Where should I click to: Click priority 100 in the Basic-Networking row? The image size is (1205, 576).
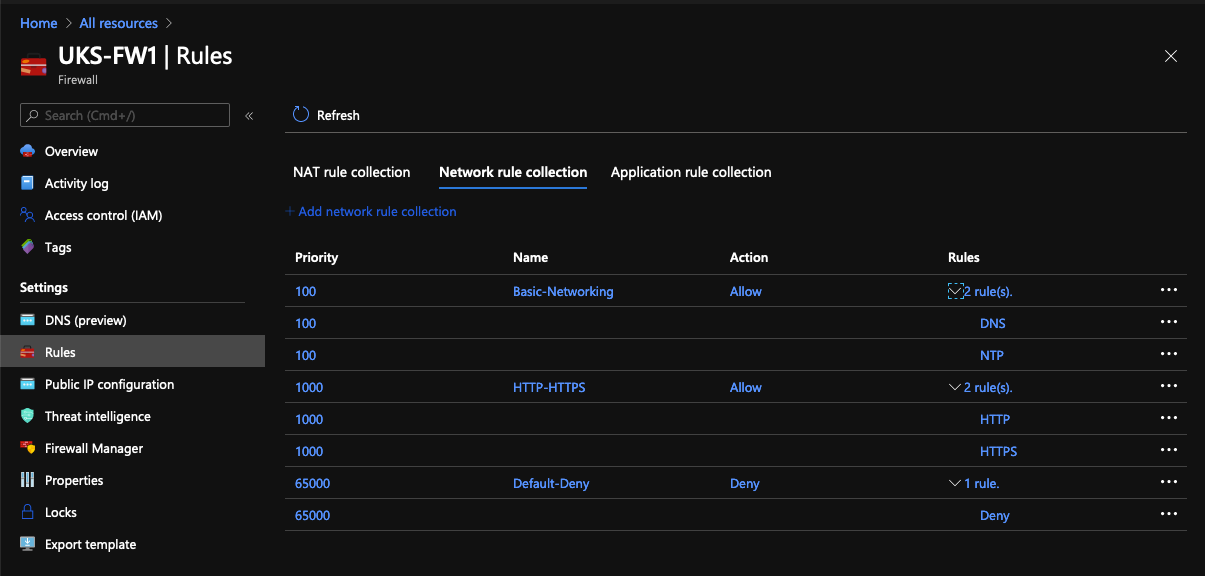point(306,291)
